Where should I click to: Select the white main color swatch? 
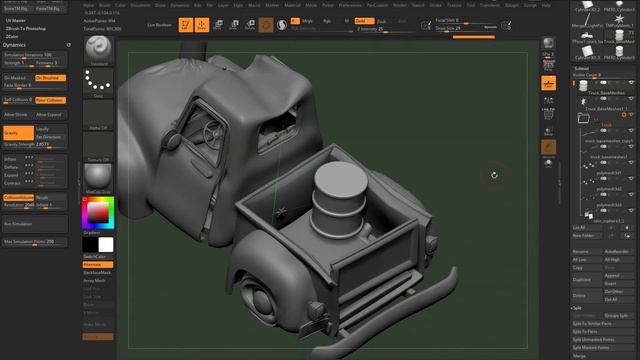(106, 244)
